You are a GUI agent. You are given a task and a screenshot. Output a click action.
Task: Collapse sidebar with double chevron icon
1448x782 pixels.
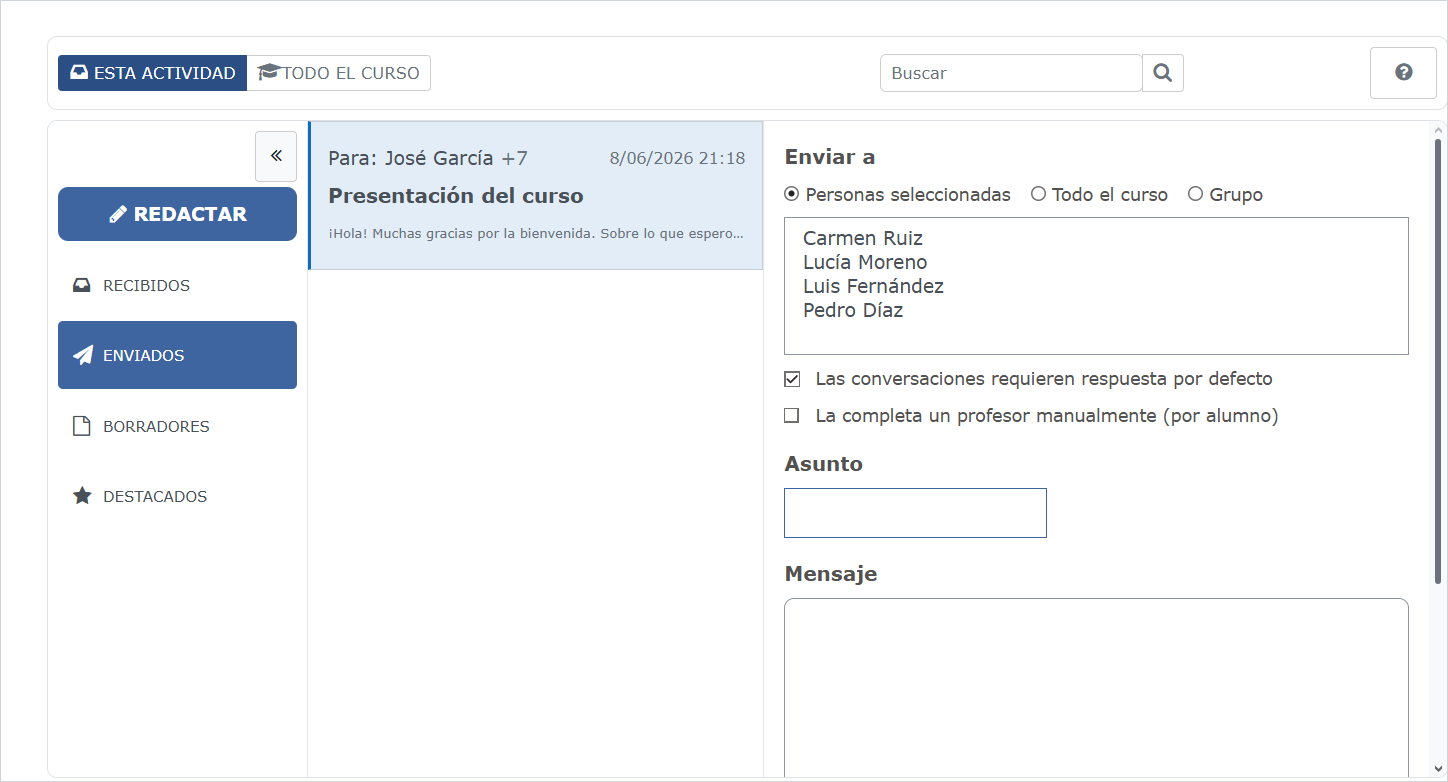coord(276,156)
